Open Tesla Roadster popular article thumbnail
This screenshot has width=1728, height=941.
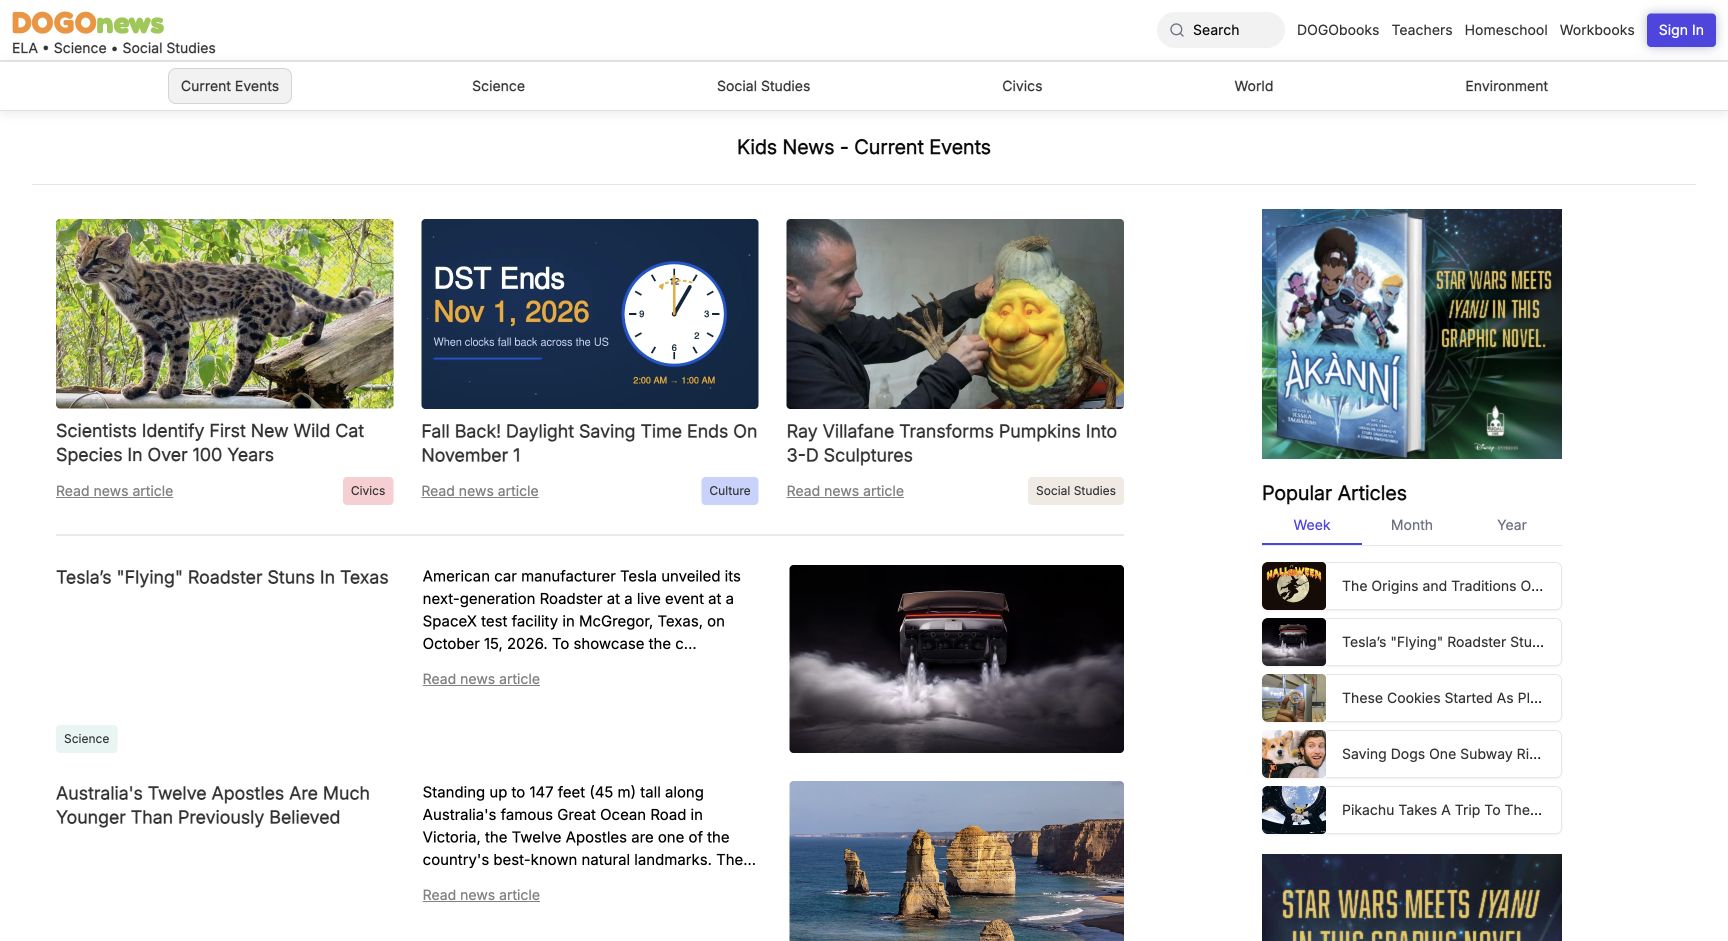(1294, 642)
